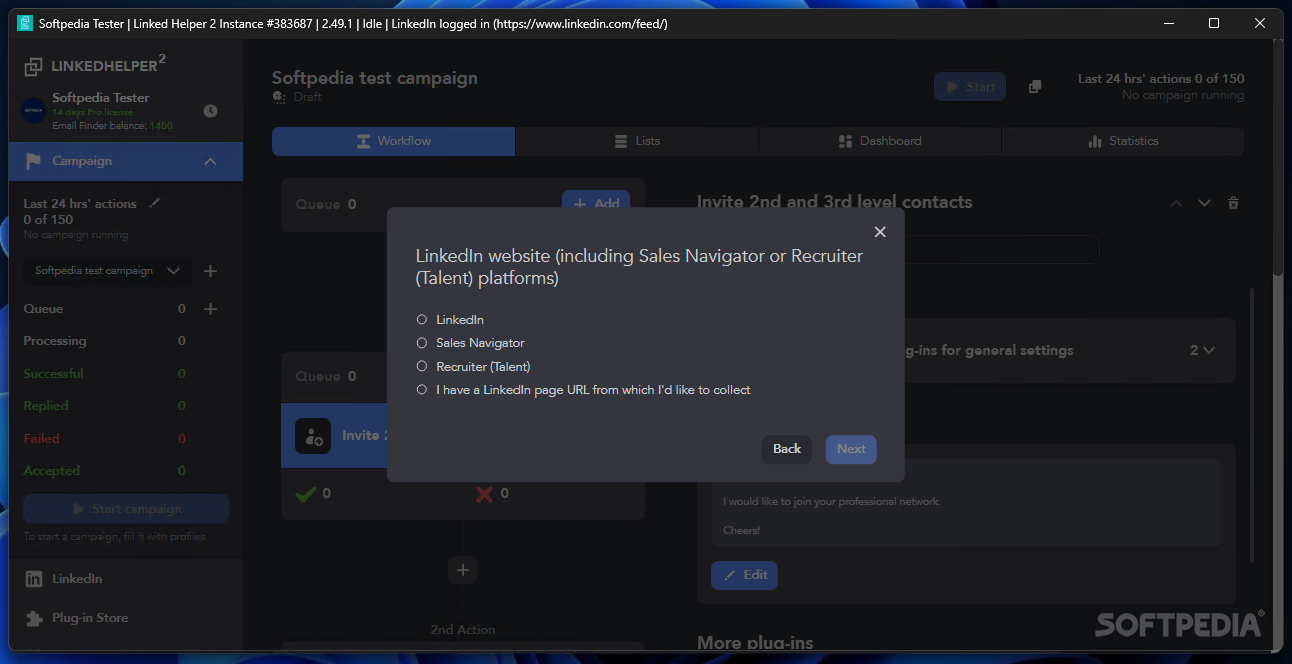This screenshot has width=1292, height=664.
Task: Select the LinkedIn radio option
Action: (422, 320)
